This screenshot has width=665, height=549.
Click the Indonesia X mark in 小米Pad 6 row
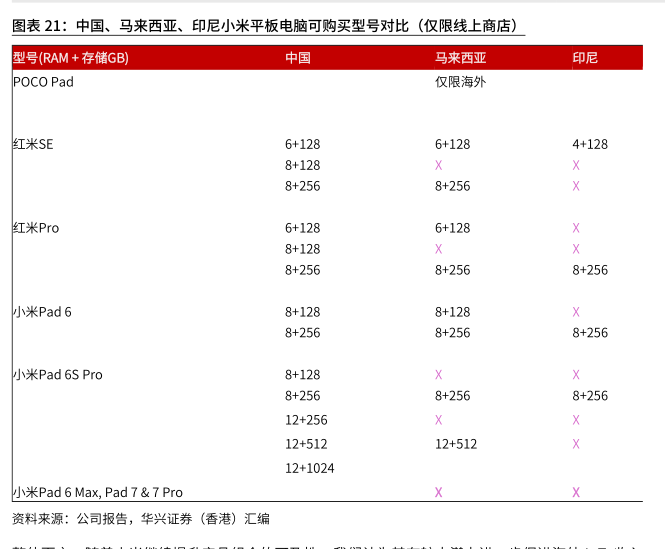pos(576,312)
